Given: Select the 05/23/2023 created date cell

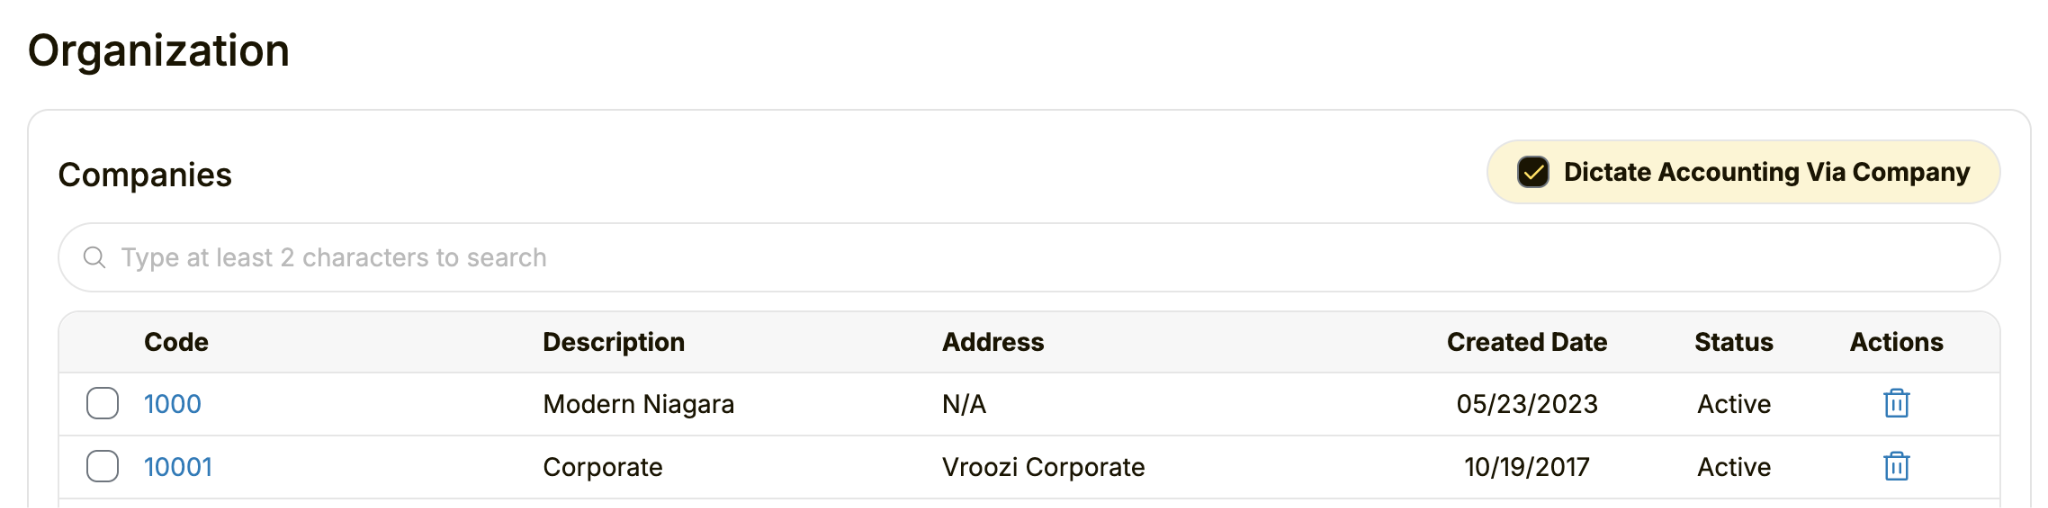Looking at the screenshot, I should 1526,404.
